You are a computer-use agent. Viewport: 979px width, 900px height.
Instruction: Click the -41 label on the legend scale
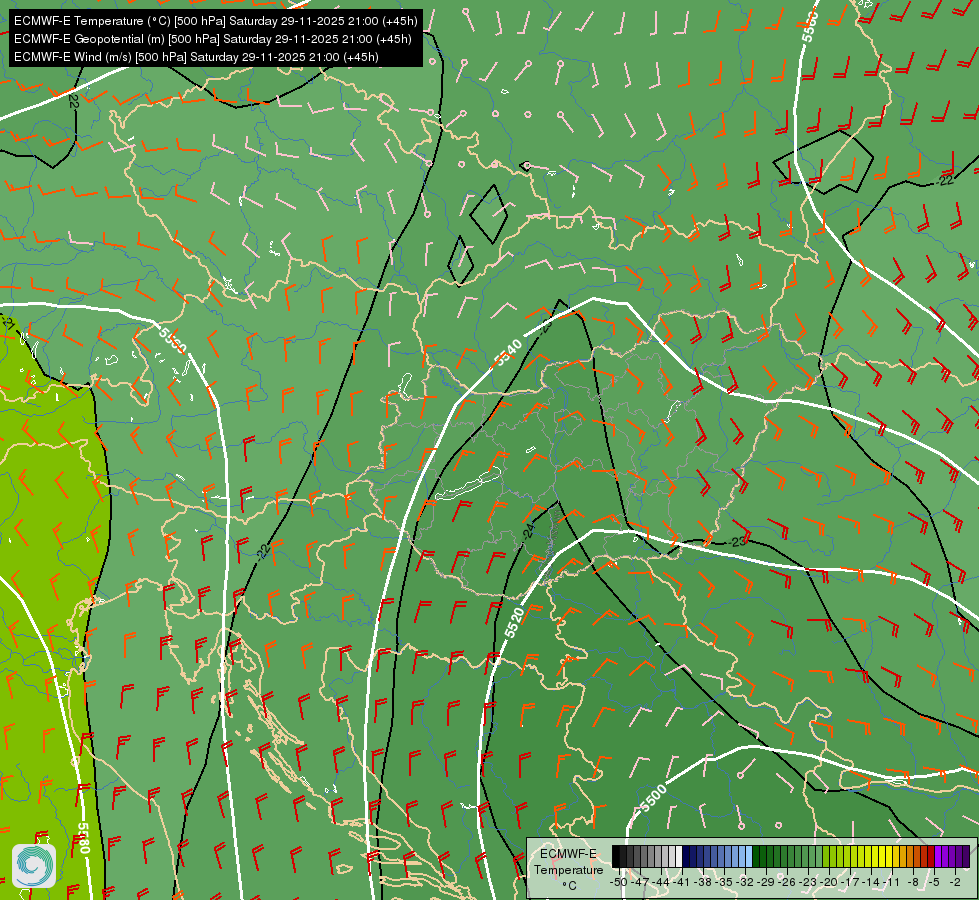[x=681, y=882]
